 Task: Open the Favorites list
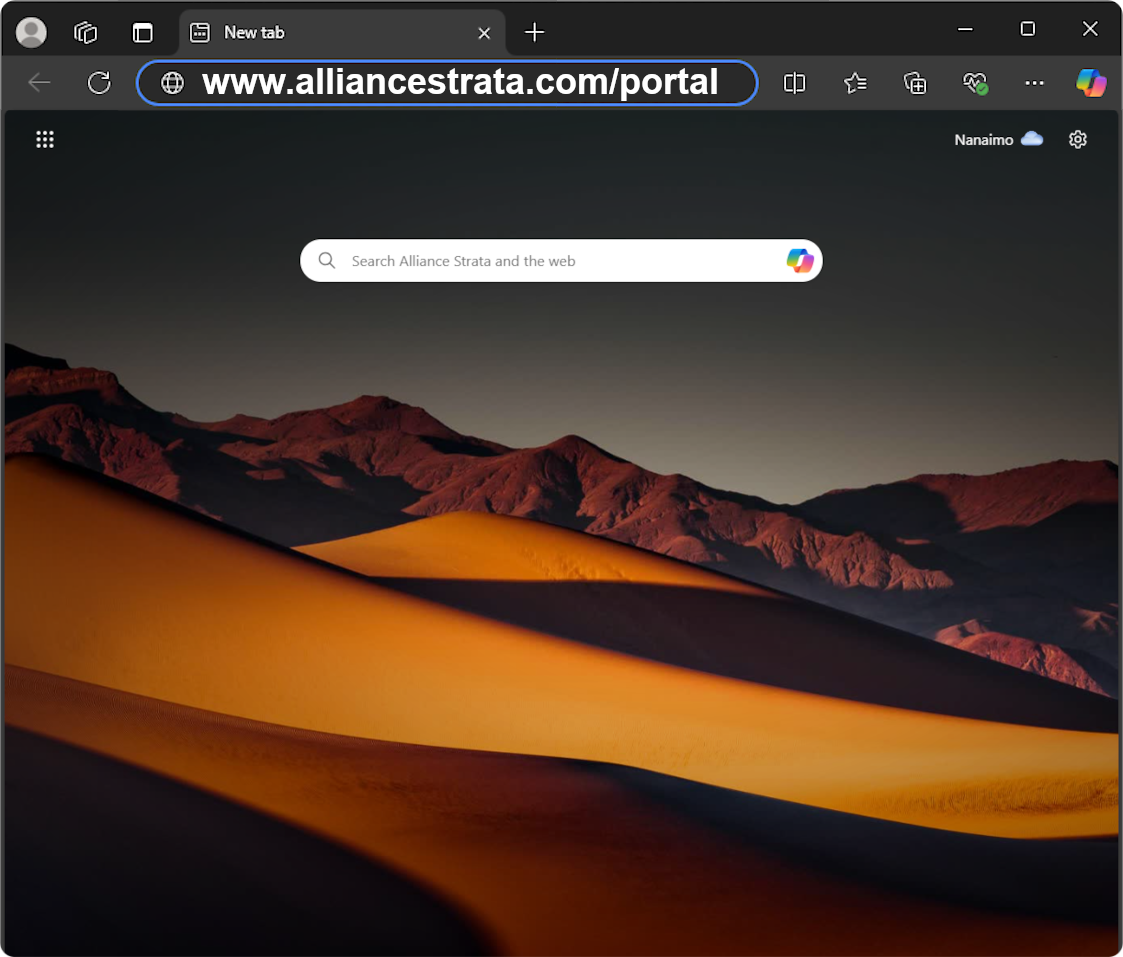coord(855,83)
